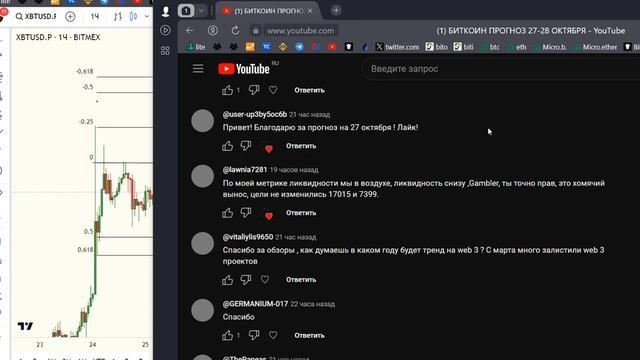The height and width of the screenshot is (360, 640).
Task: Open TradingView bar-style indicator icon
Action: (118, 16)
